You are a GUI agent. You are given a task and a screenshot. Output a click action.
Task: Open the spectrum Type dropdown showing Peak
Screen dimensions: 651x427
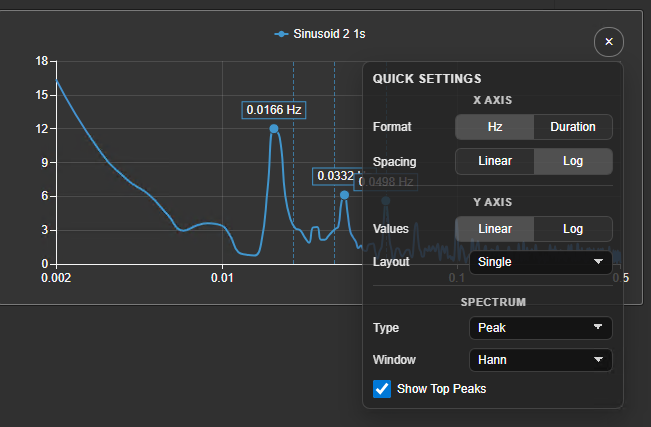click(x=541, y=328)
